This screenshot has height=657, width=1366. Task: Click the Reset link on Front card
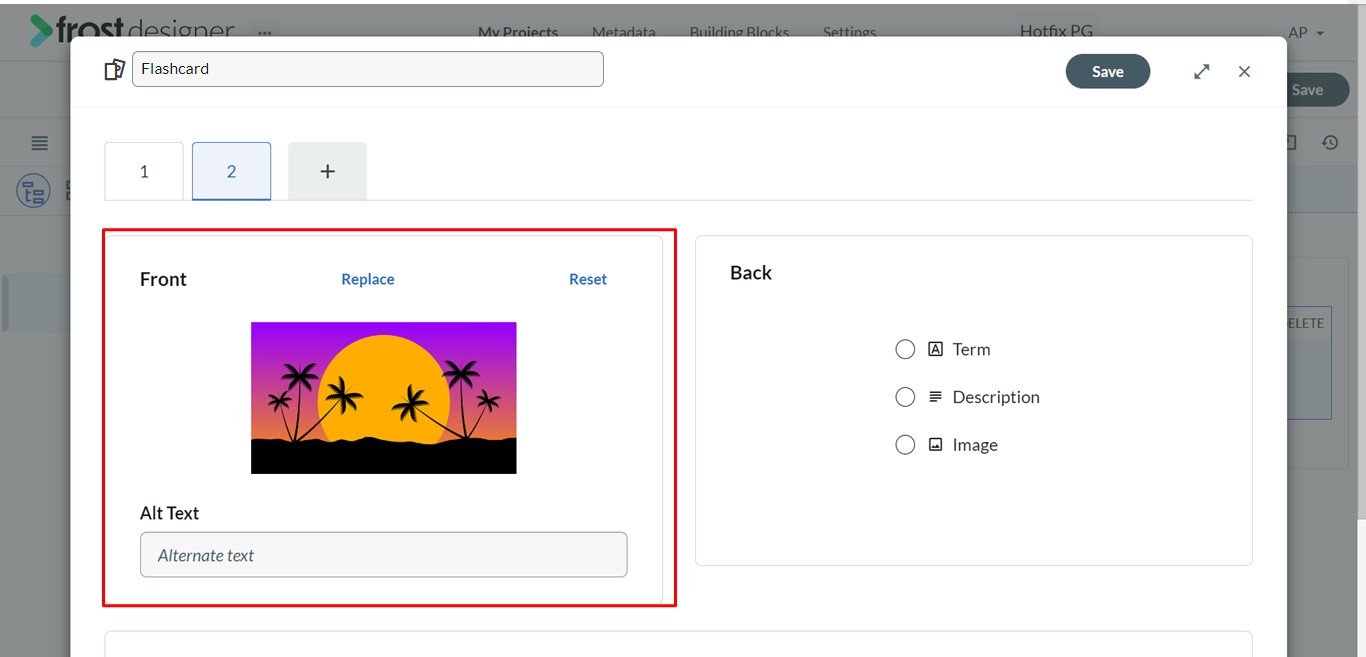point(588,279)
